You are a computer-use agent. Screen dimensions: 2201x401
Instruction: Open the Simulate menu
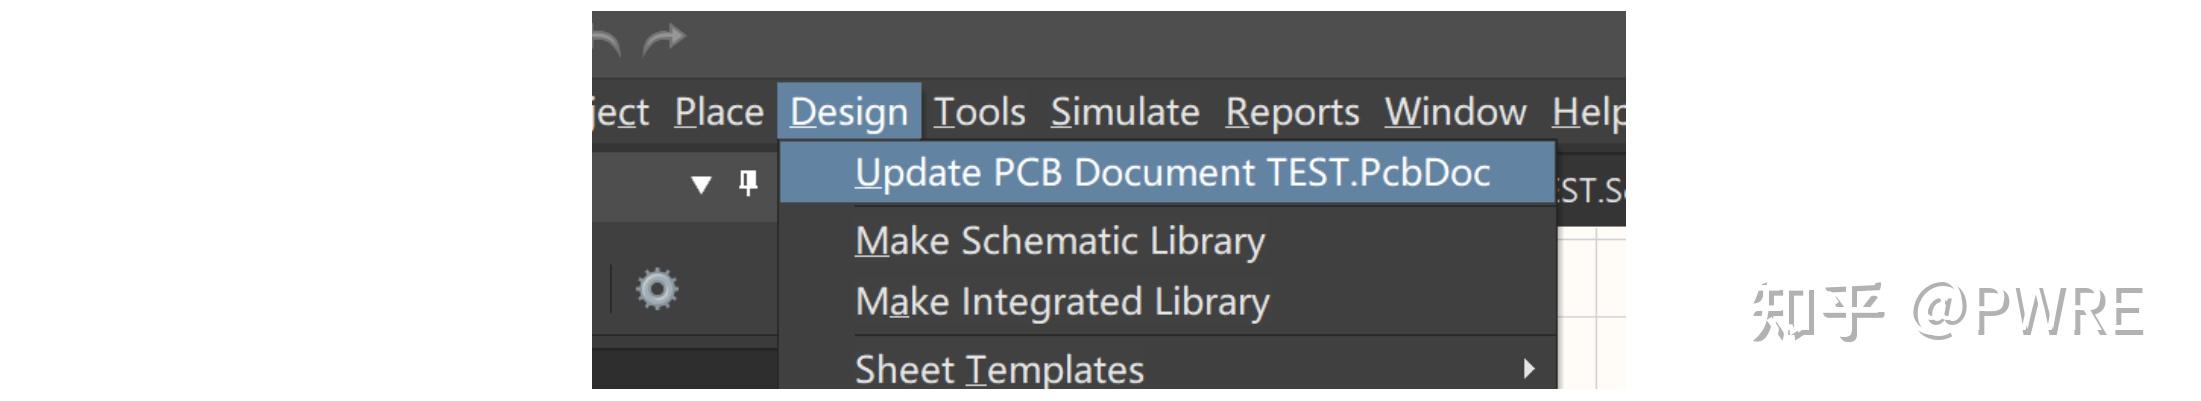point(1125,112)
